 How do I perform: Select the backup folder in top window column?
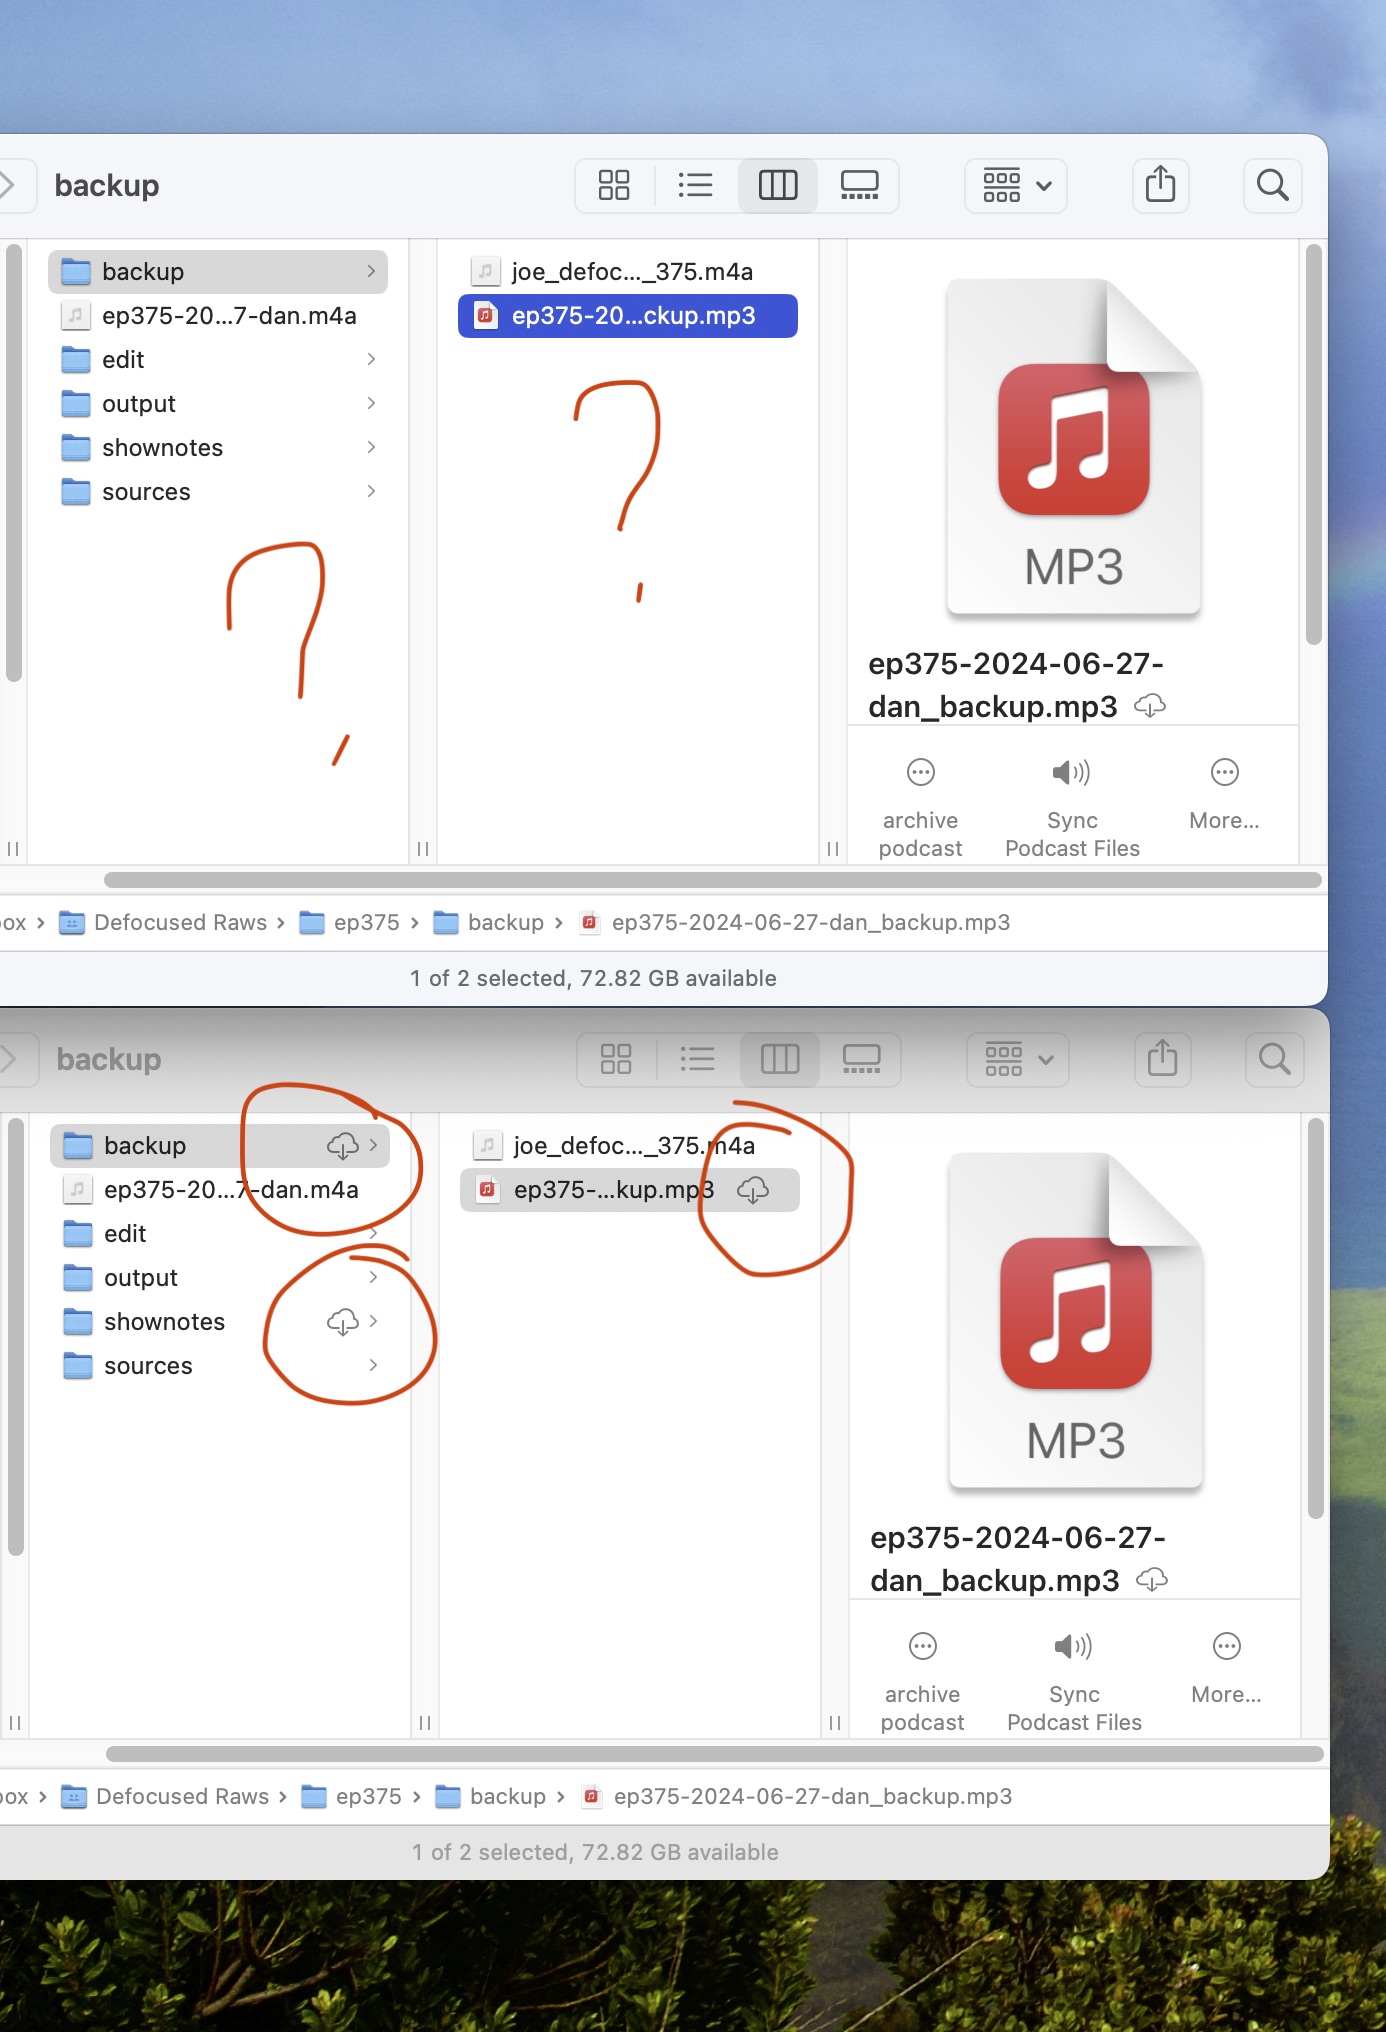click(218, 272)
